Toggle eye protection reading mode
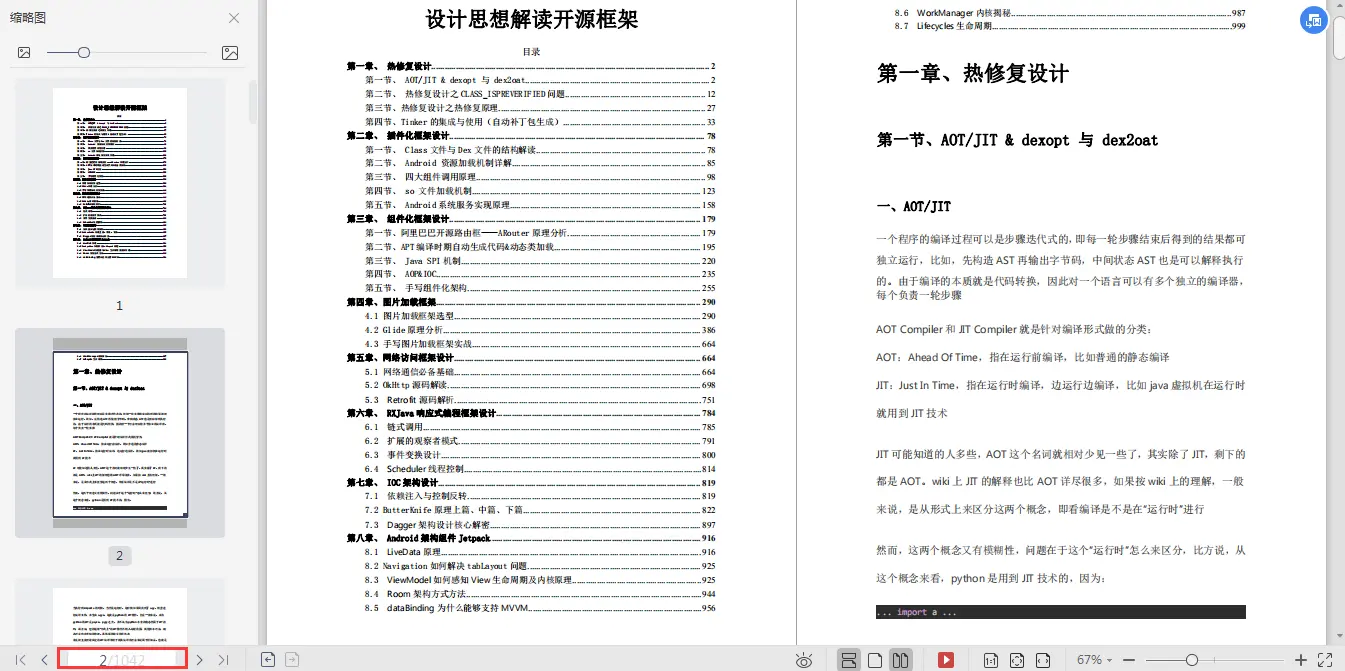This screenshot has width=1345, height=671. click(805, 658)
